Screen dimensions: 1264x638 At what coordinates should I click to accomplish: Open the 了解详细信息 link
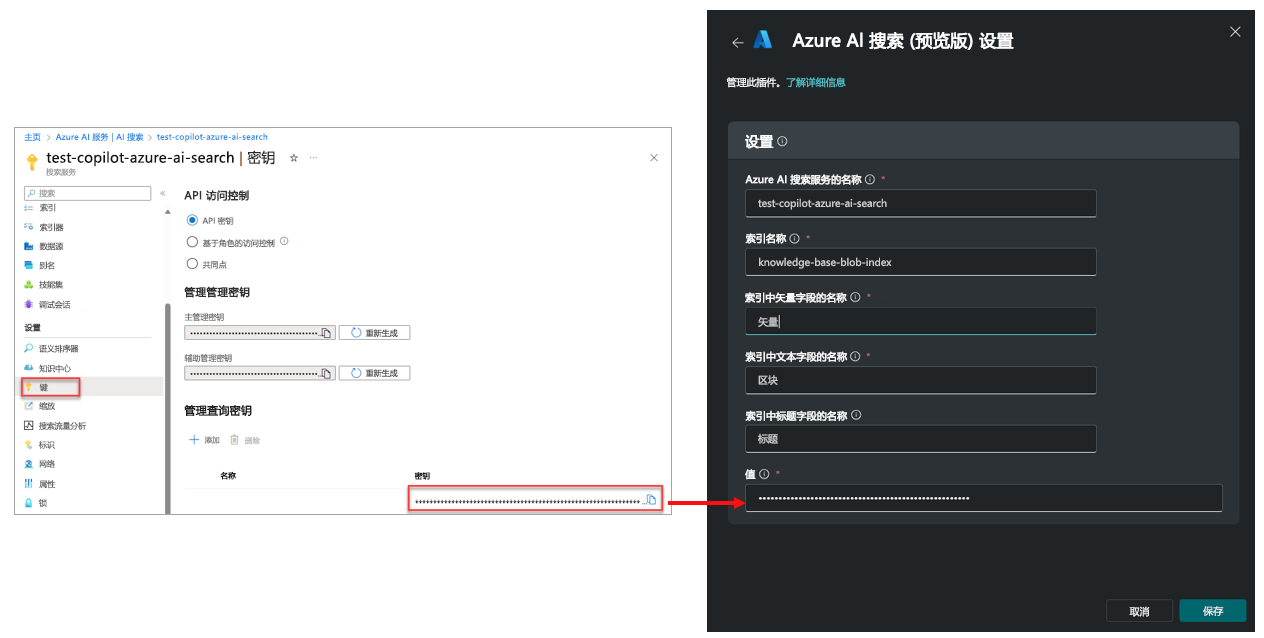point(815,81)
